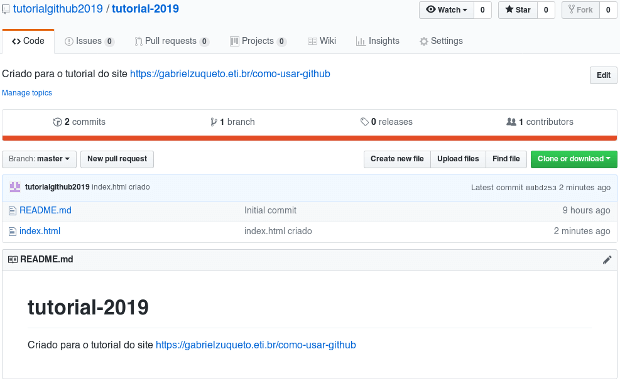Open the index.html file
This screenshot has width=620, height=381.
tap(40, 231)
